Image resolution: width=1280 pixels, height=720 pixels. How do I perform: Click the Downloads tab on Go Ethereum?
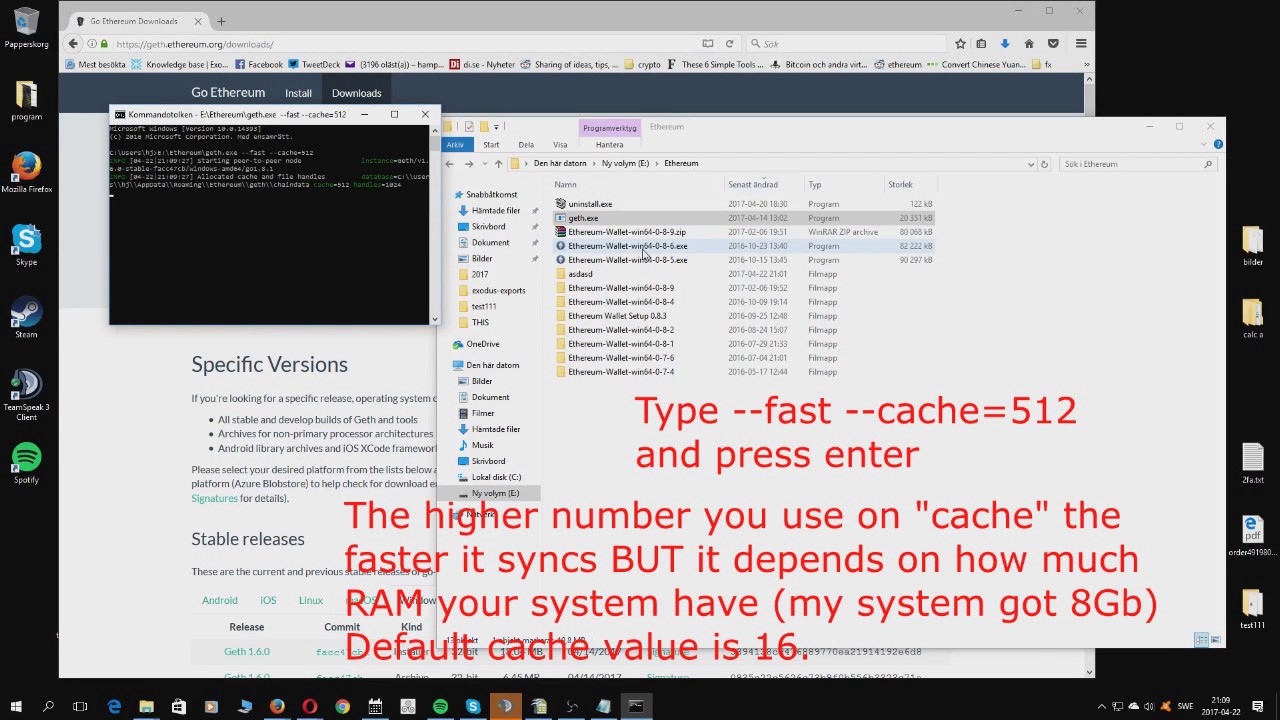coord(357,93)
